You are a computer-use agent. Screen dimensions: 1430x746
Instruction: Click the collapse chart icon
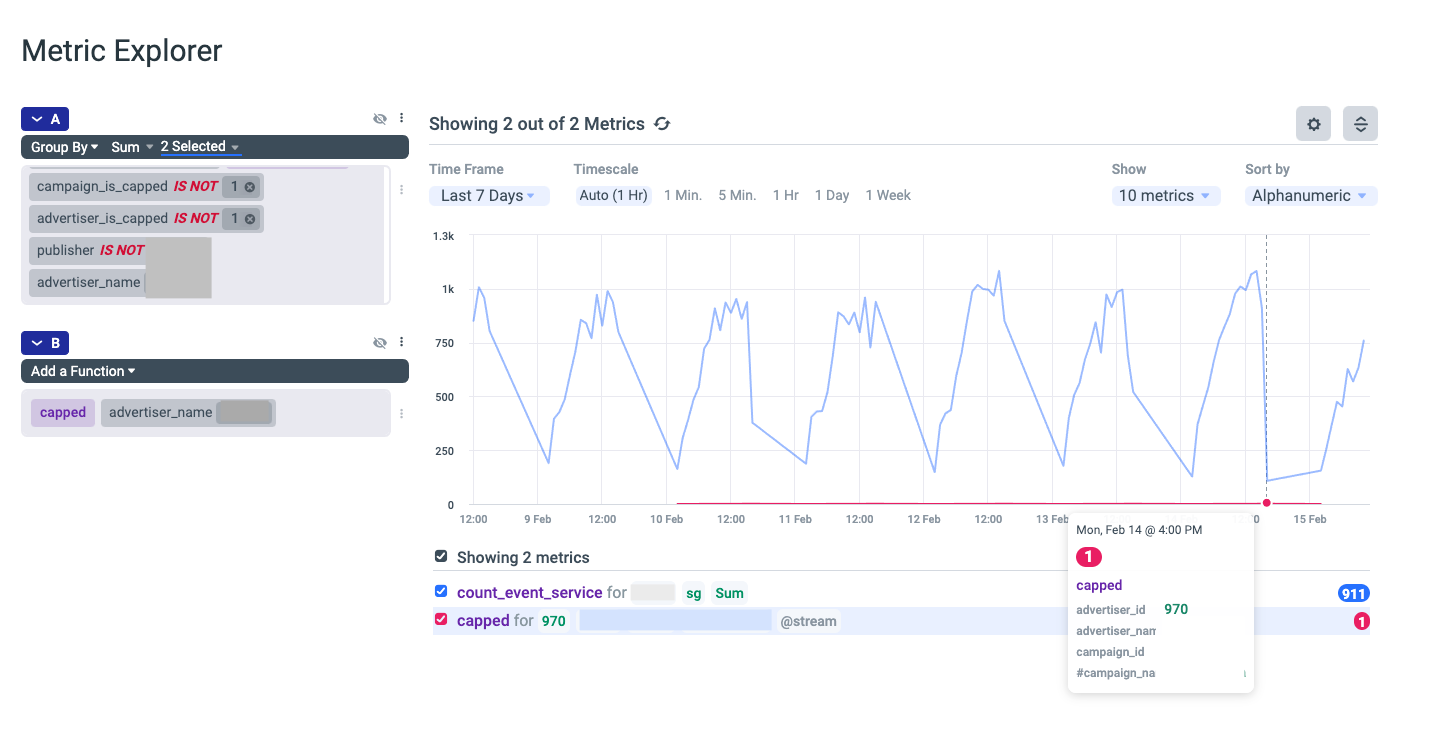tap(1360, 124)
